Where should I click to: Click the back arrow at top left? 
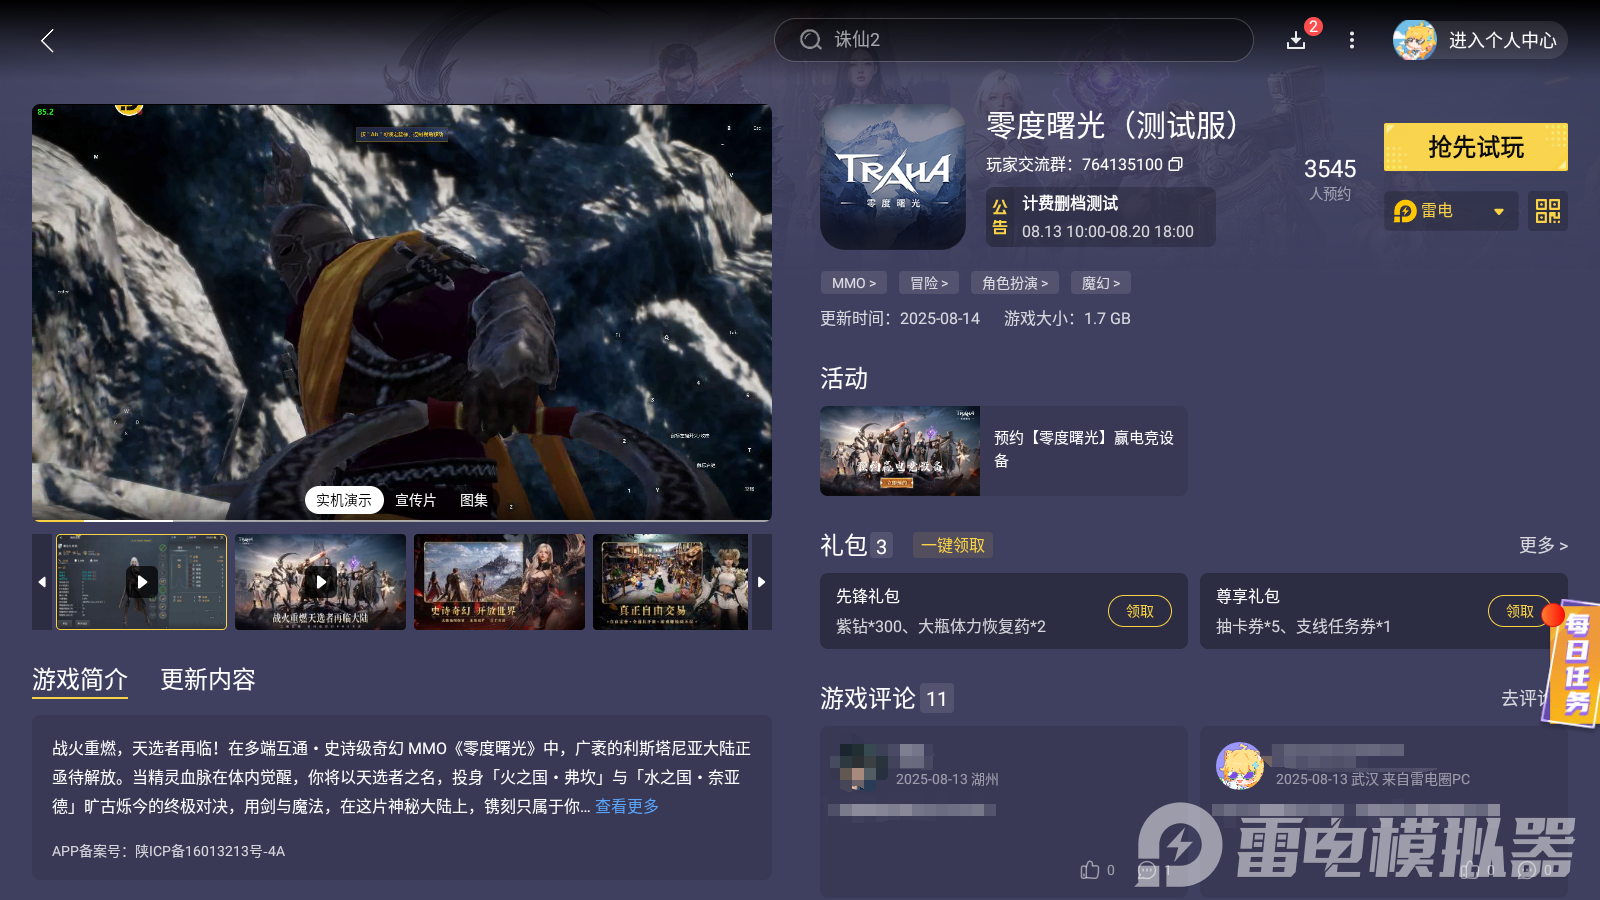point(48,41)
